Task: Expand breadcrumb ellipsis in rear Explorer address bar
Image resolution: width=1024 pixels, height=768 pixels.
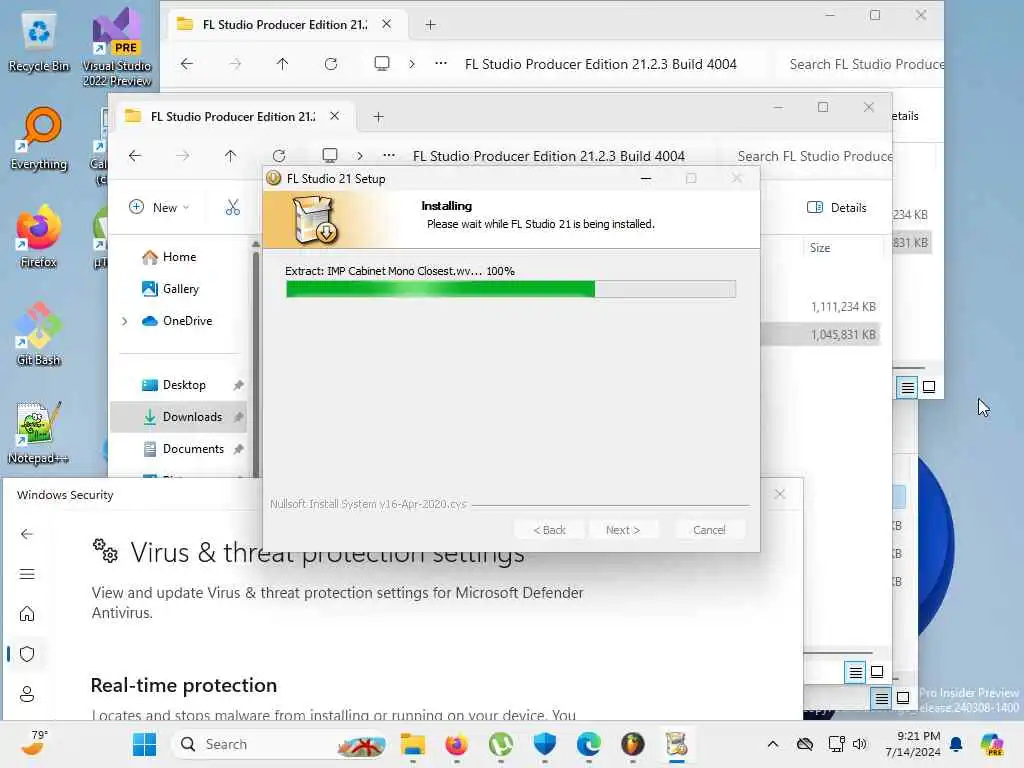Action: pos(441,64)
